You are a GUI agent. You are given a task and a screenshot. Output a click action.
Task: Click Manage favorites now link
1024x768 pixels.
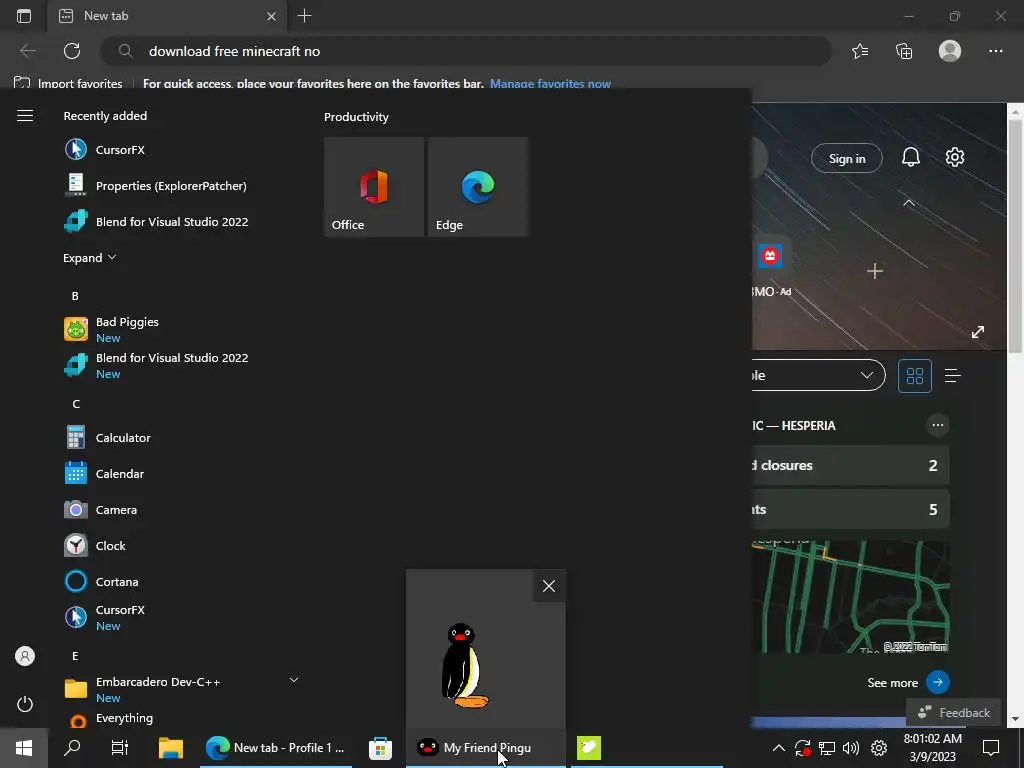pos(550,84)
